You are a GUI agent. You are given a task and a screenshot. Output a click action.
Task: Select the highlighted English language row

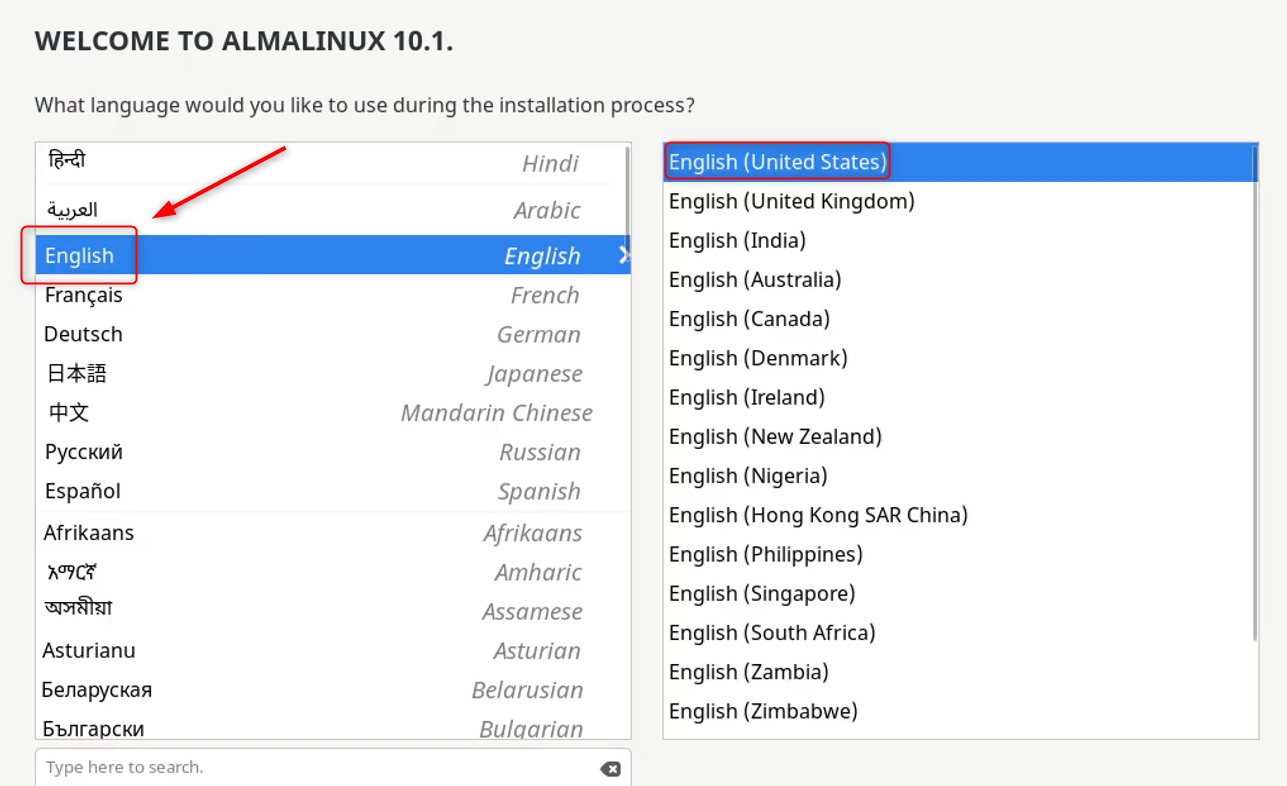pos(333,255)
